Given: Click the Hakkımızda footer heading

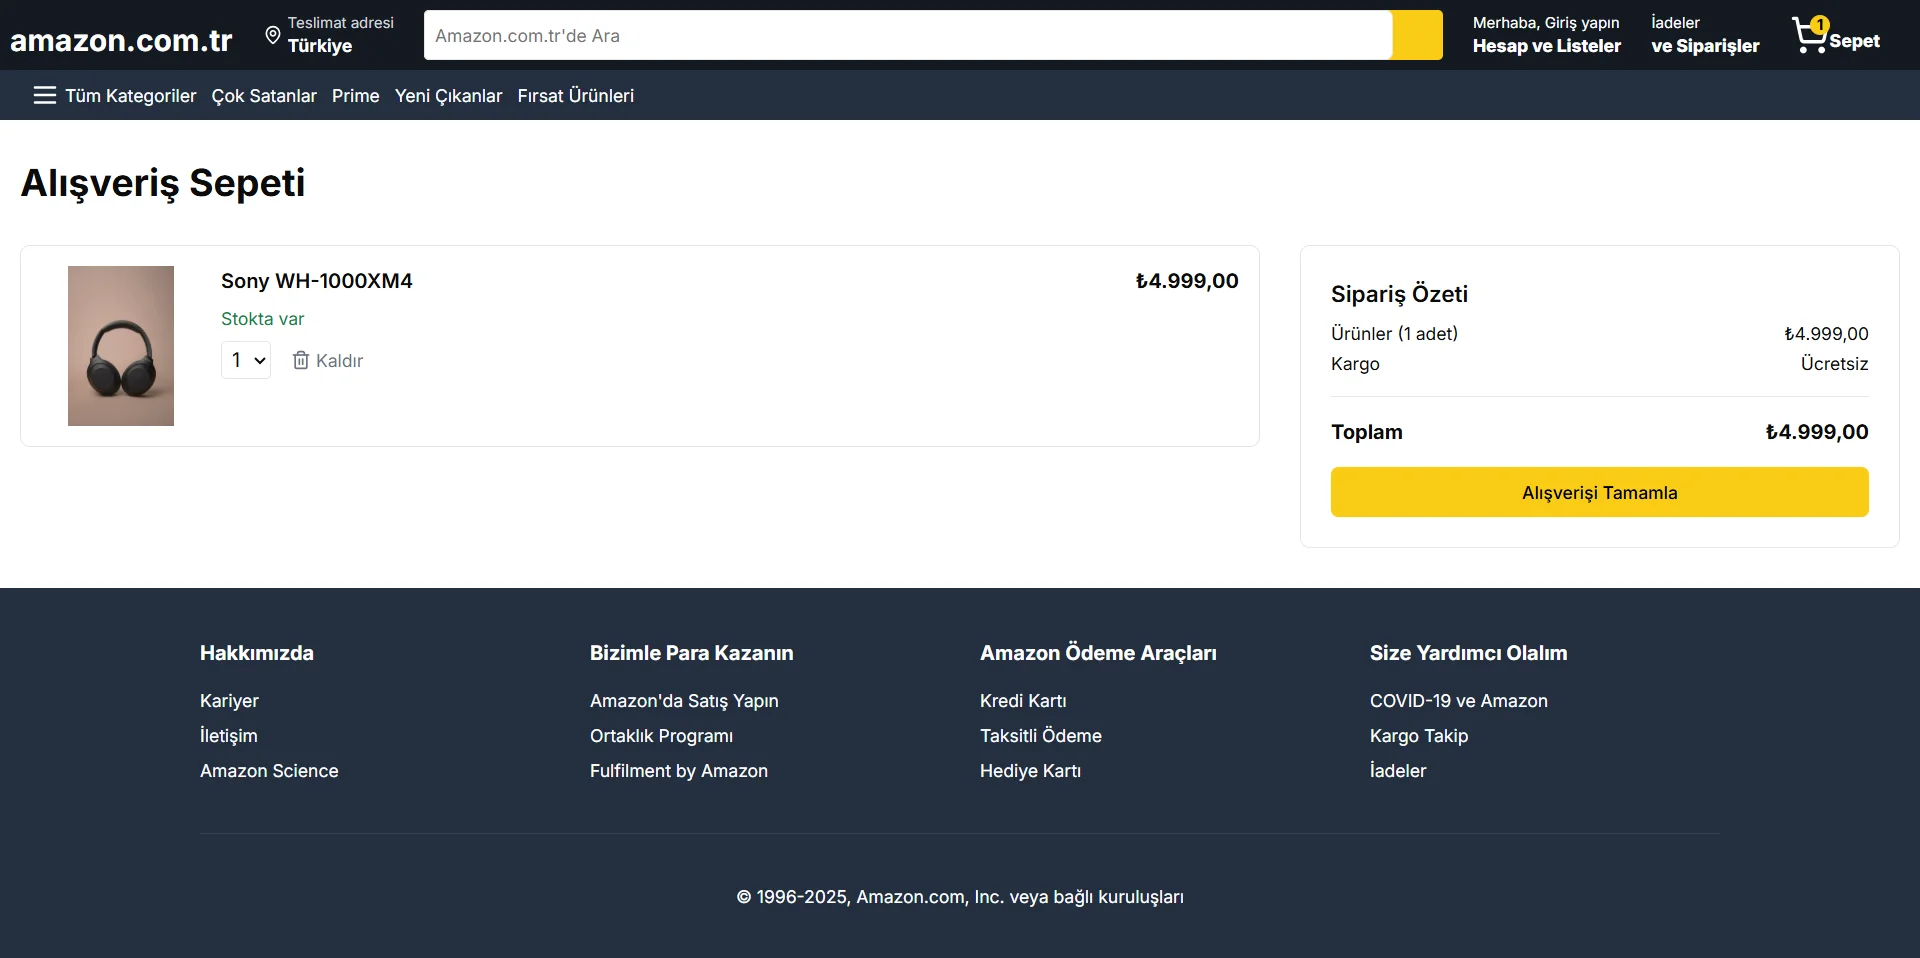Looking at the screenshot, I should [x=257, y=653].
